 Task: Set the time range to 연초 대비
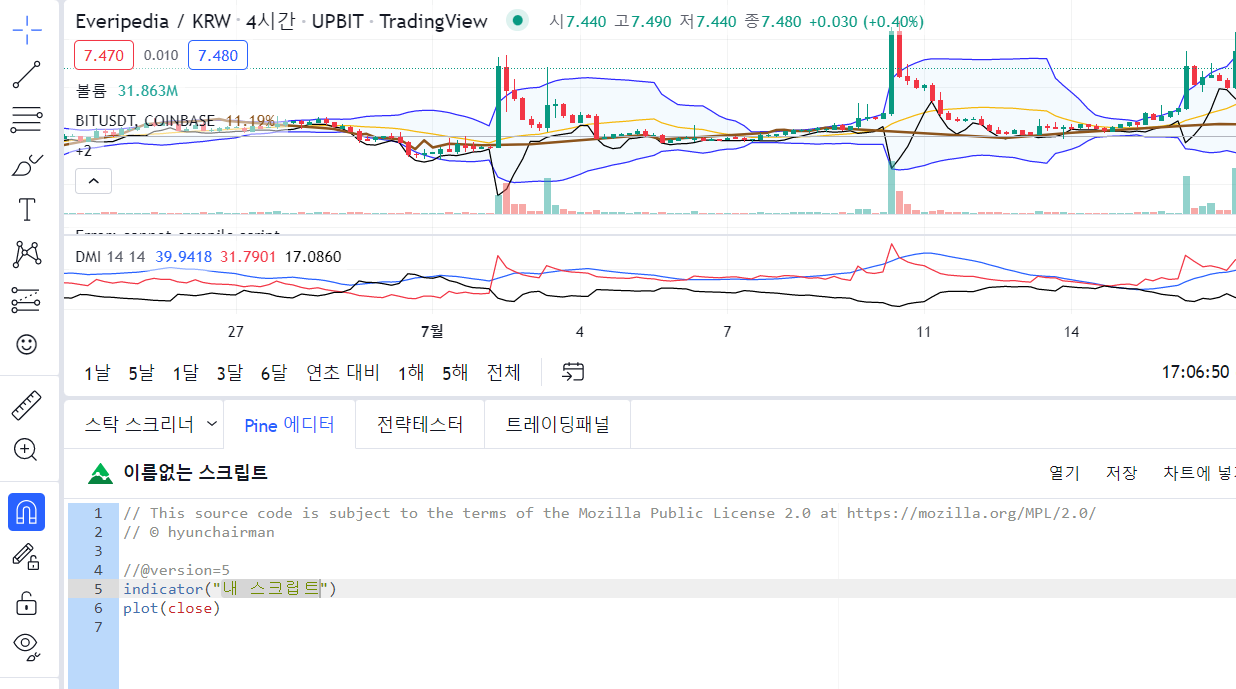tap(343, 372)
